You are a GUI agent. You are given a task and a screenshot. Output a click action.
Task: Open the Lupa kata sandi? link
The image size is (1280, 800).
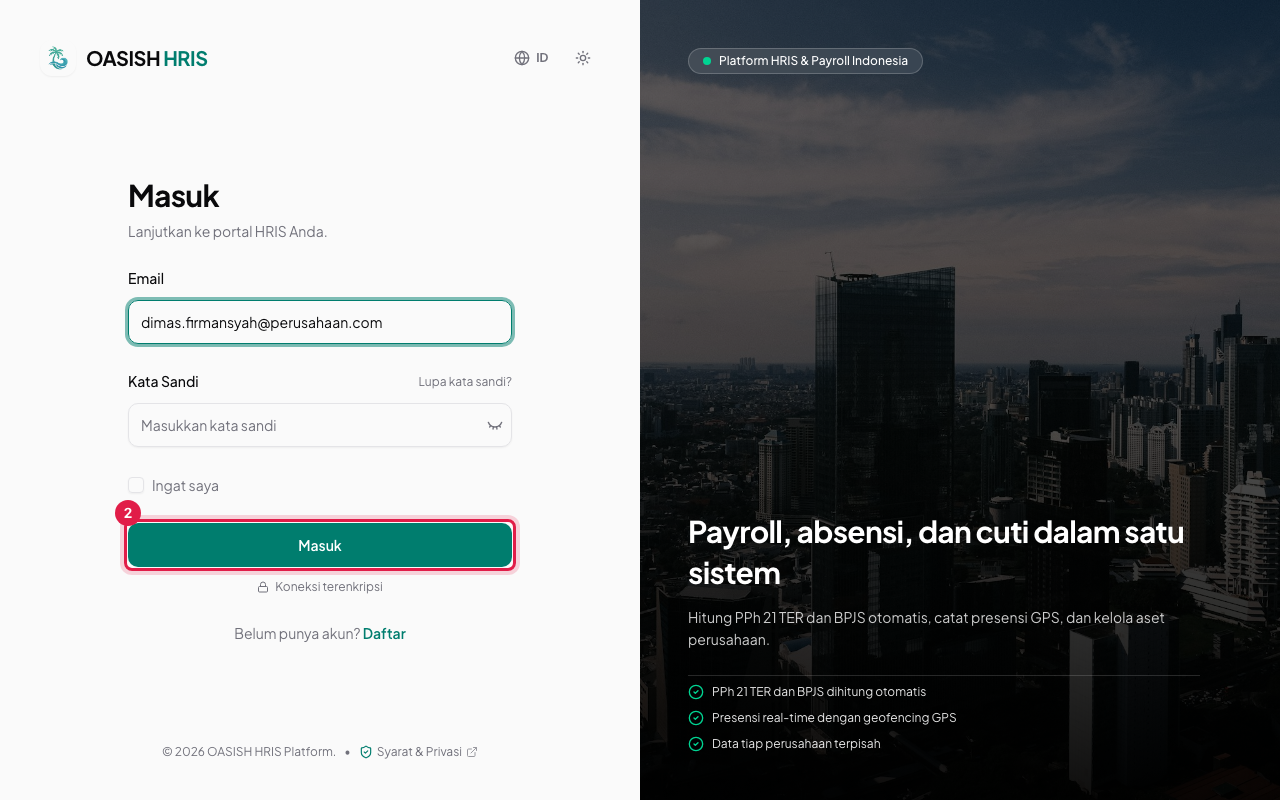[465, 382]
